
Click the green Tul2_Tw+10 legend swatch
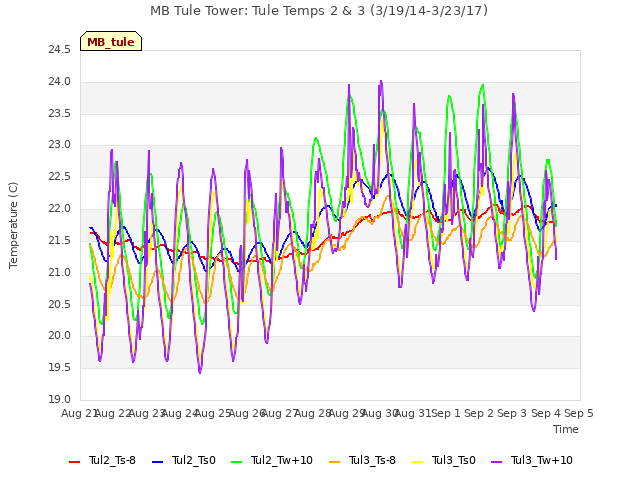click(x=237, y=462)
